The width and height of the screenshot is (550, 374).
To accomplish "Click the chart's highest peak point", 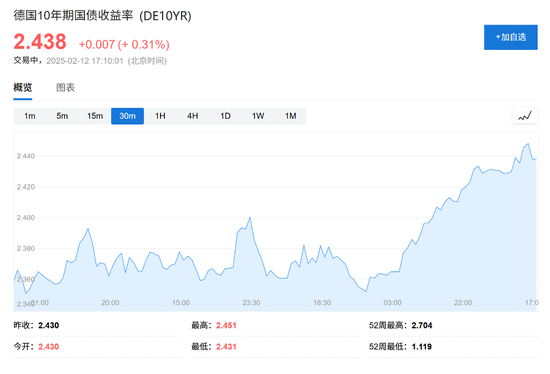I will click(x=528, y=143).
